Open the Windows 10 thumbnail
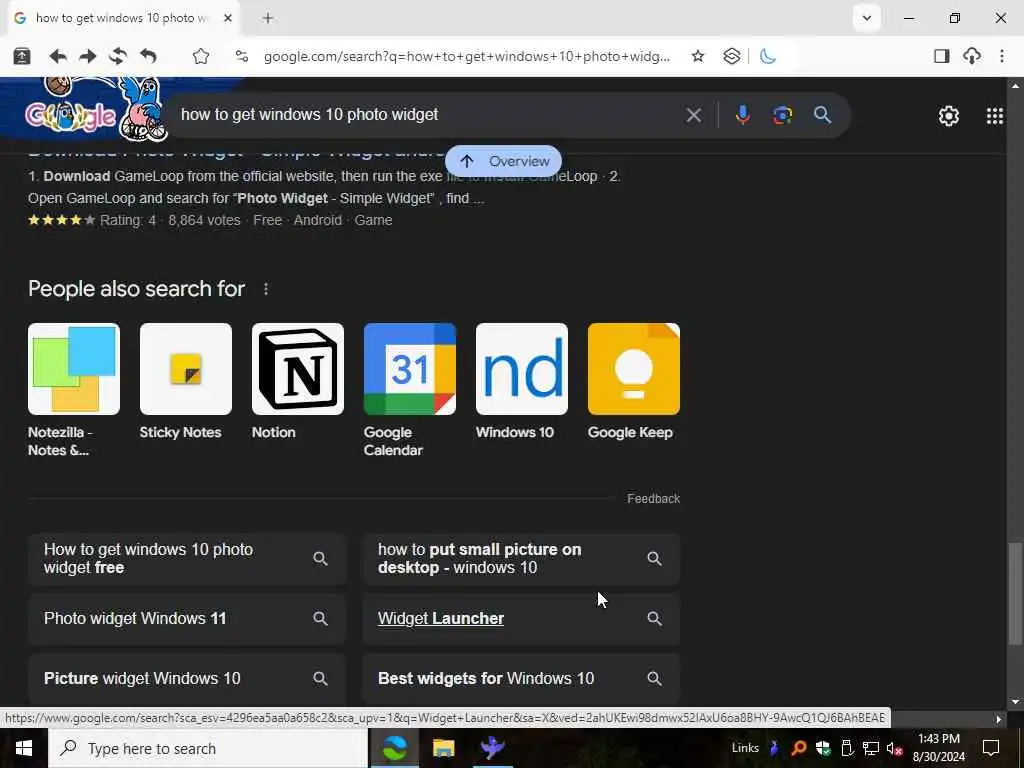Viewport: 1024px width, 768px height. (x=522, y=369)
